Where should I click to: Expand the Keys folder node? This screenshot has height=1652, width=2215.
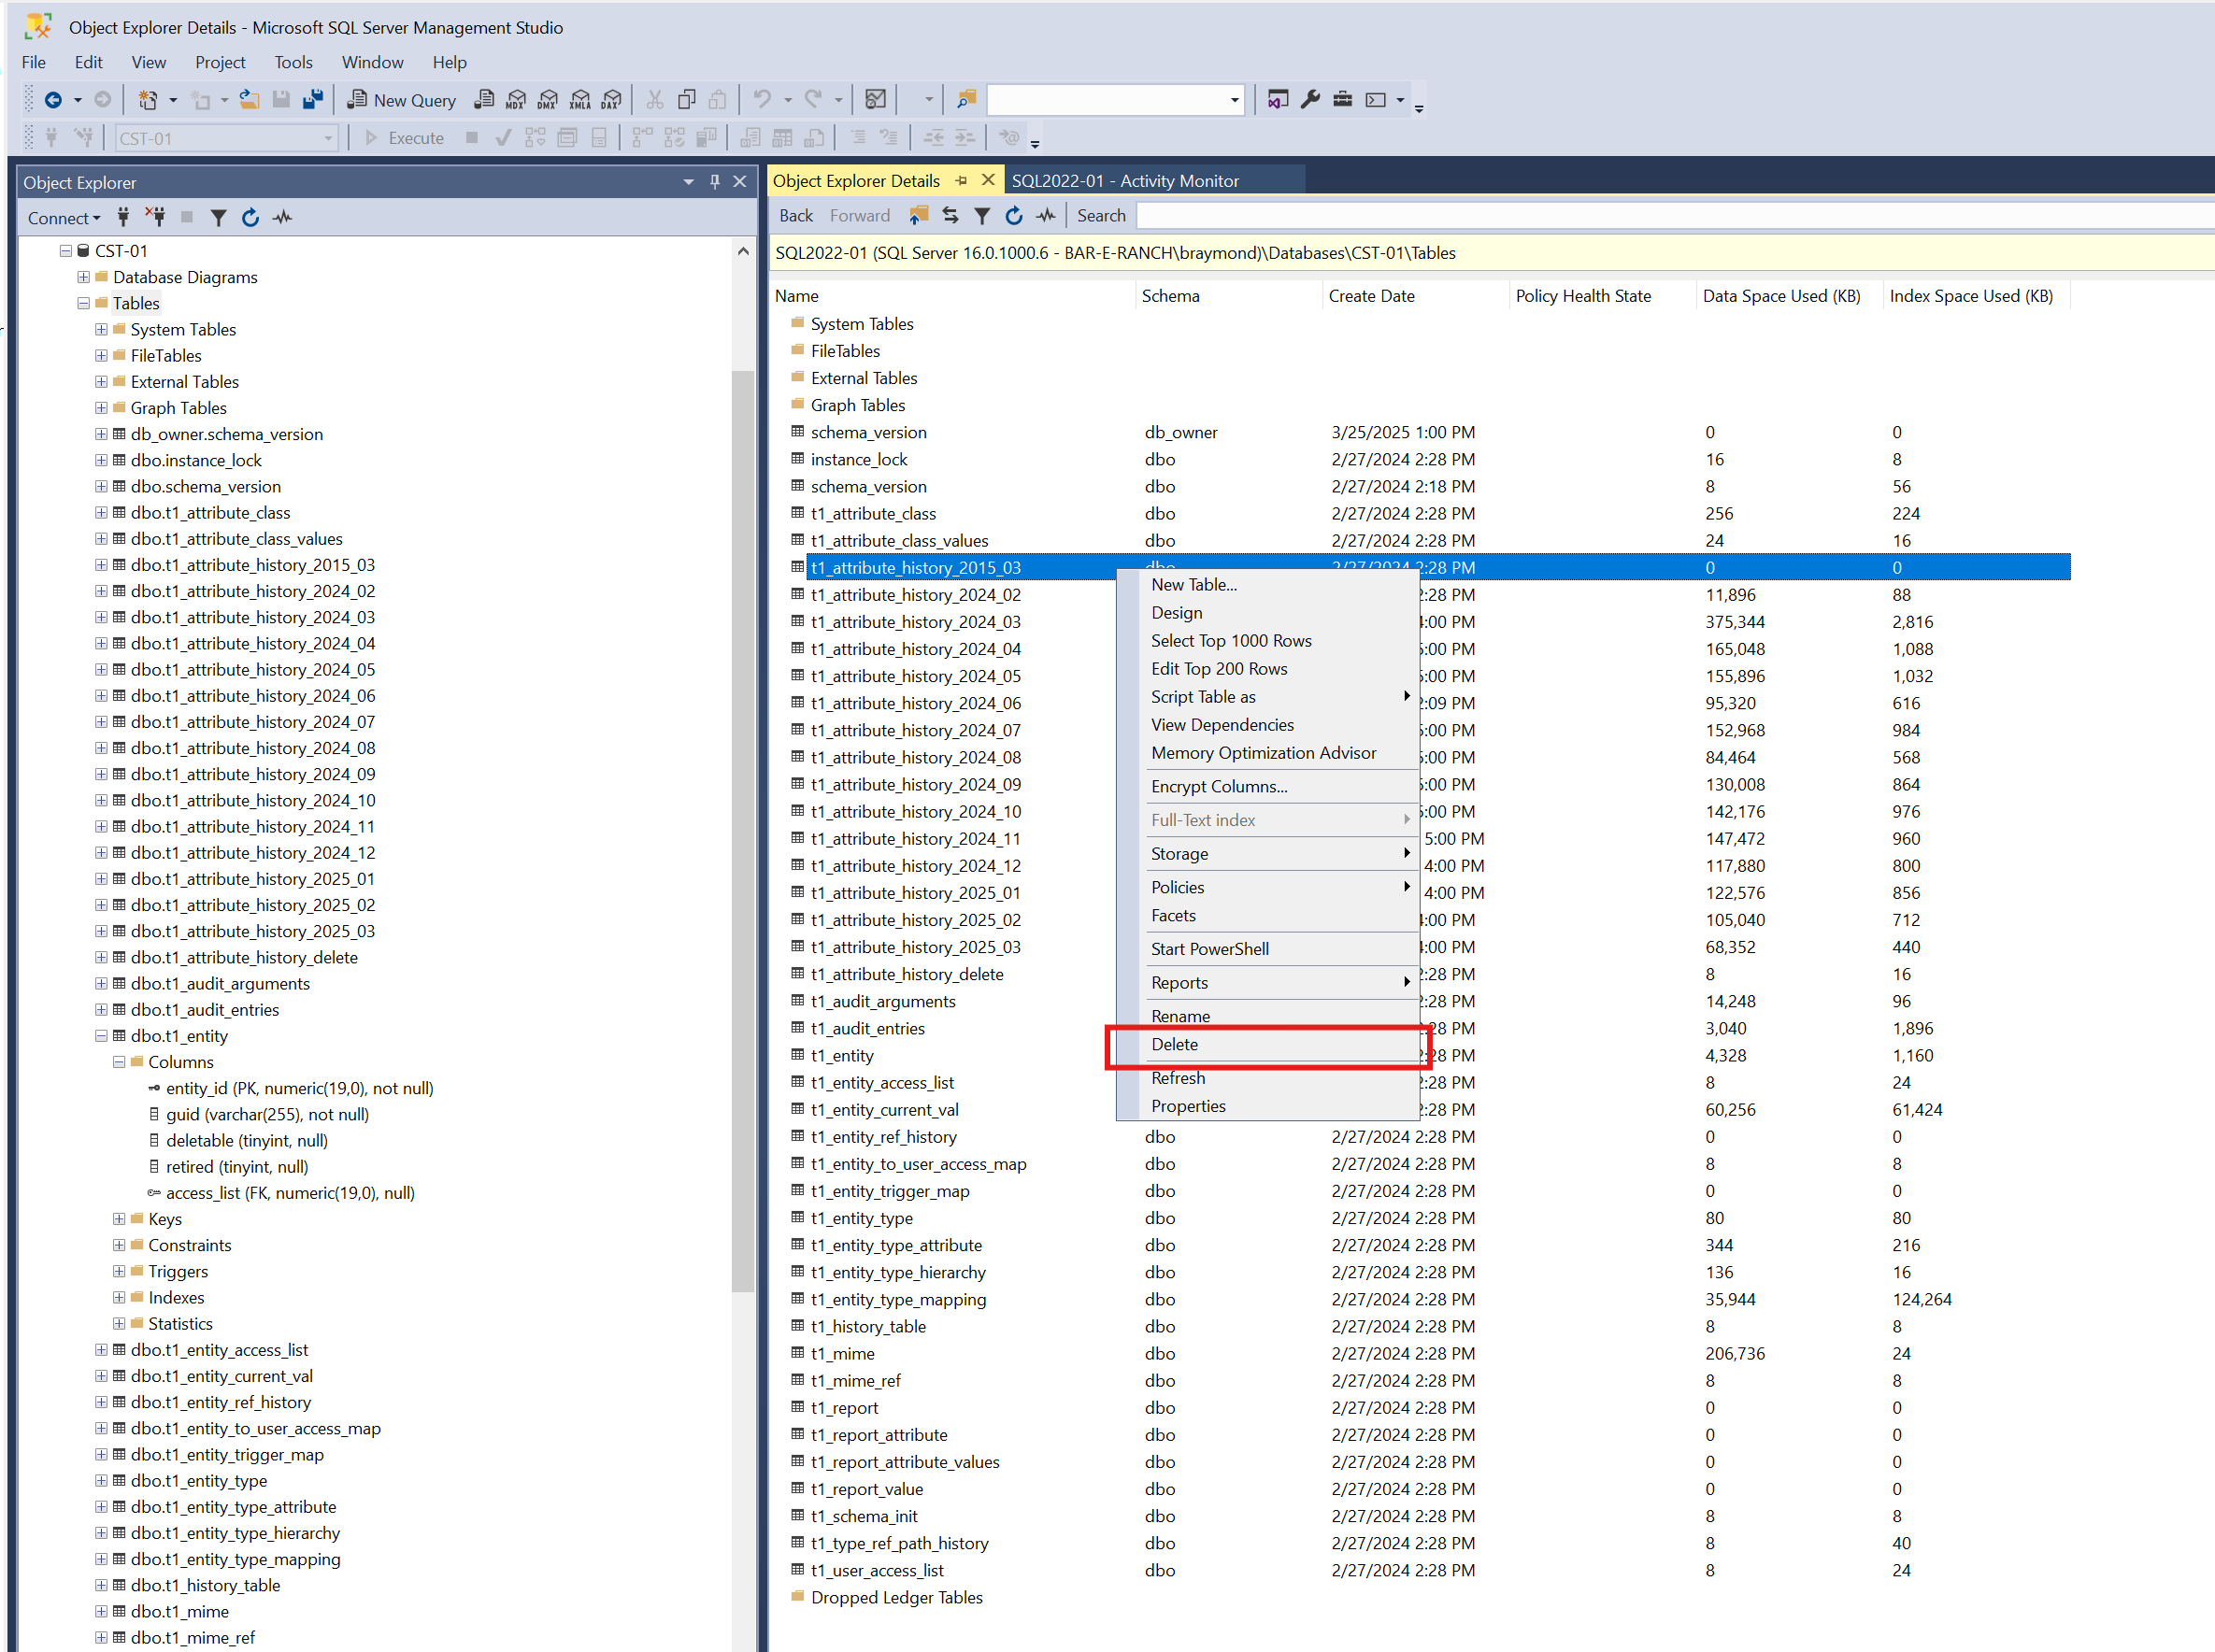coord(119,1219)
